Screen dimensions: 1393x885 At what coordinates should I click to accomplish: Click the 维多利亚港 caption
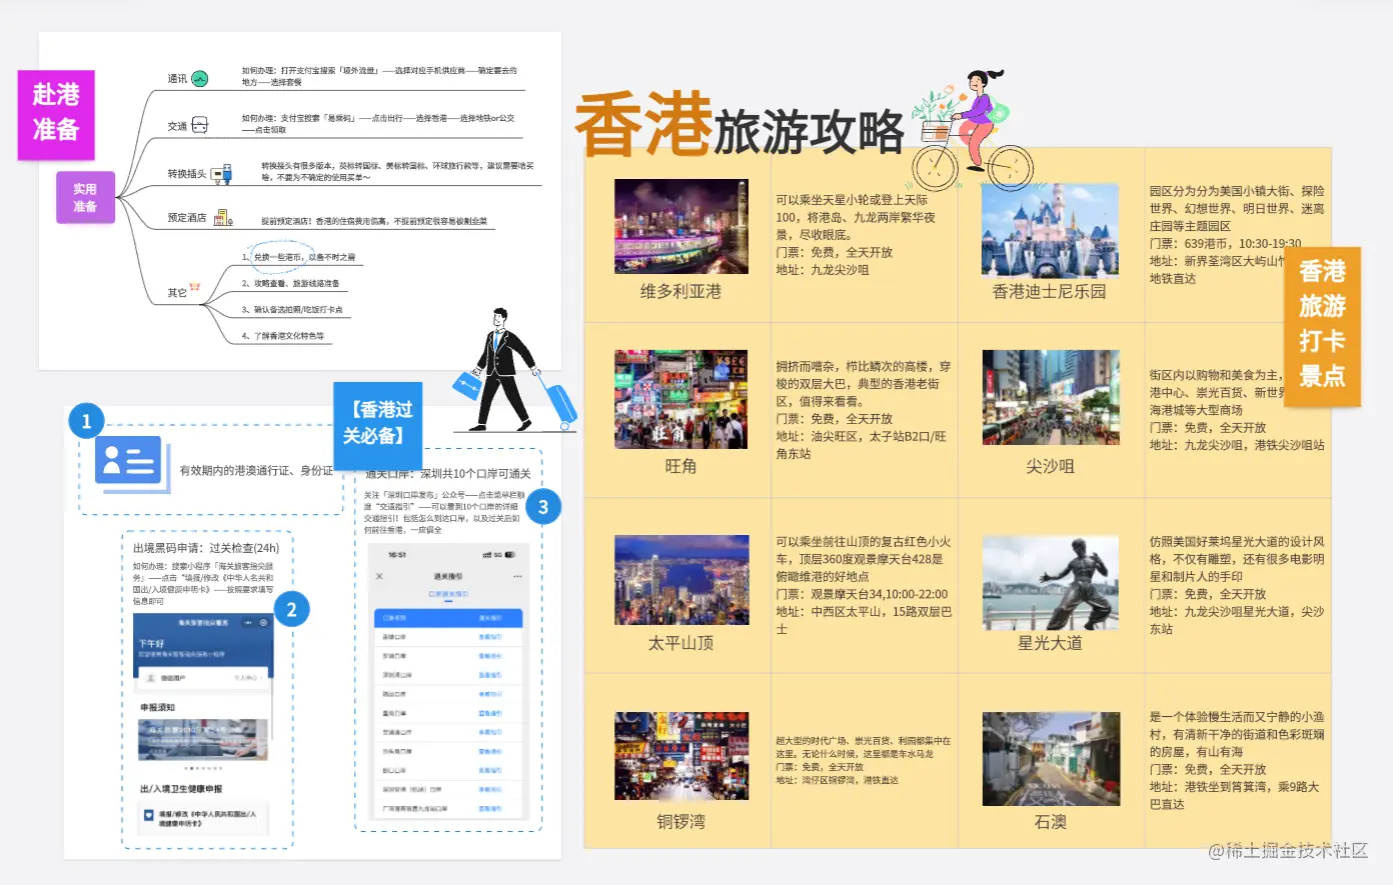[x=681, y=292]
